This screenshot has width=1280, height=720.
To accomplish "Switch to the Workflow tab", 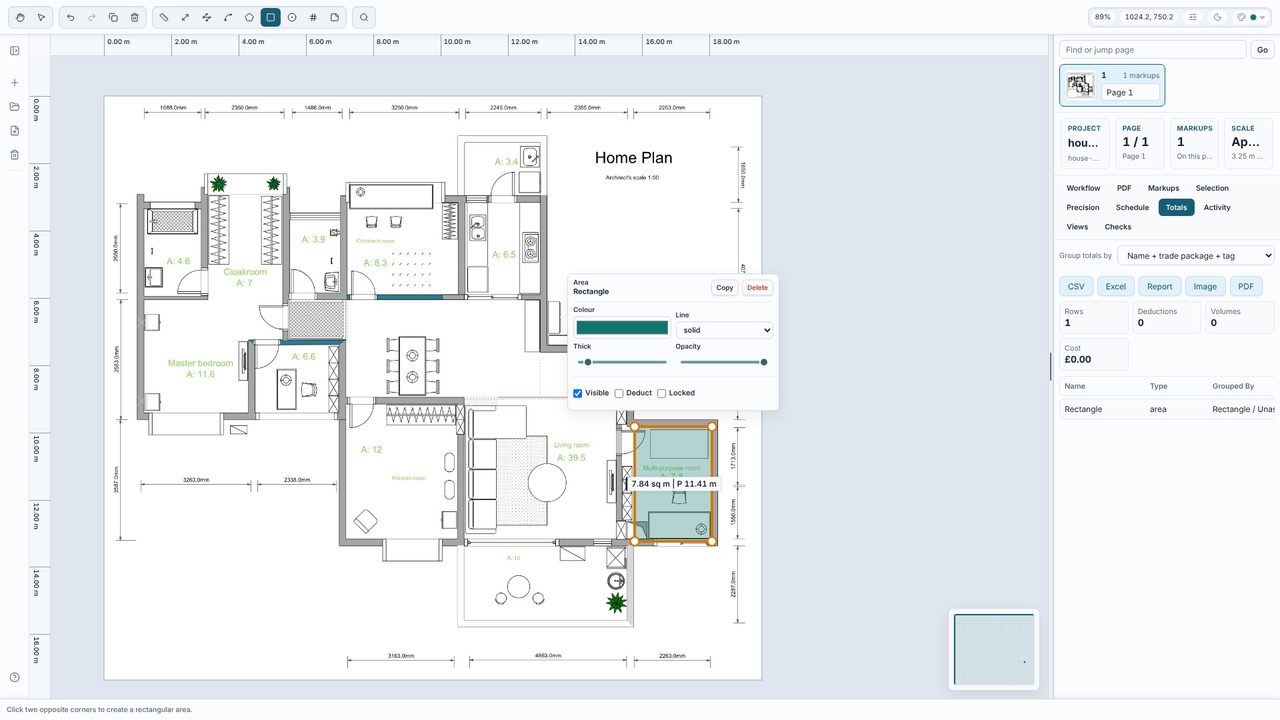I will pyautogui.click(x=1083, y=188).
